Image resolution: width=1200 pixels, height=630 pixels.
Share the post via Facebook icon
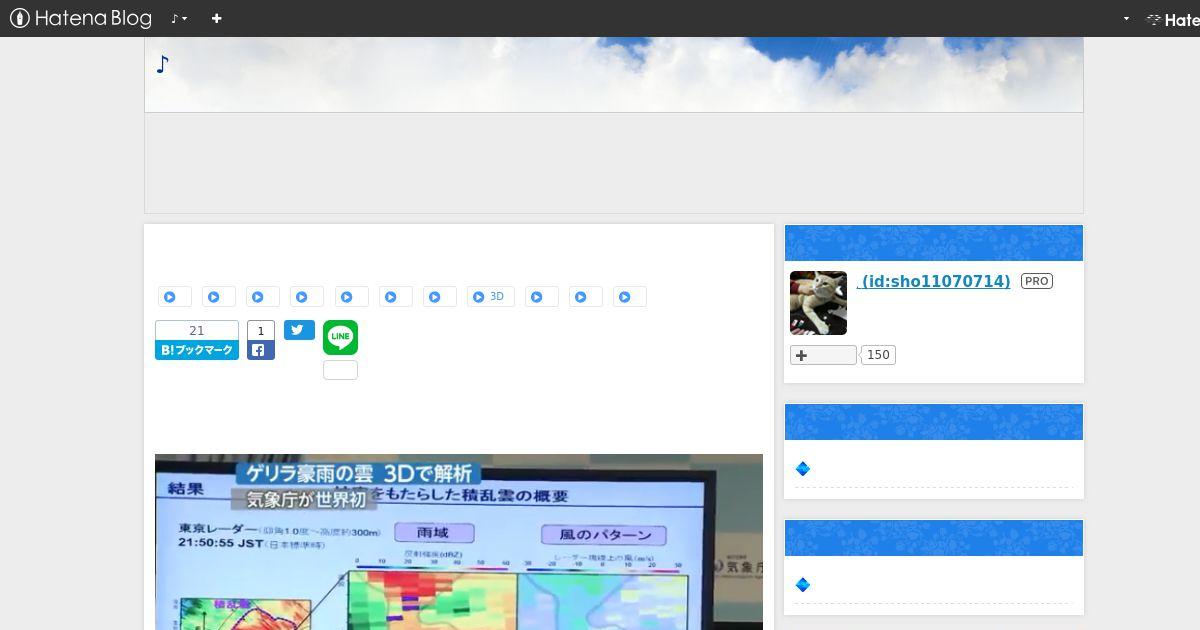tap(260, 350)
